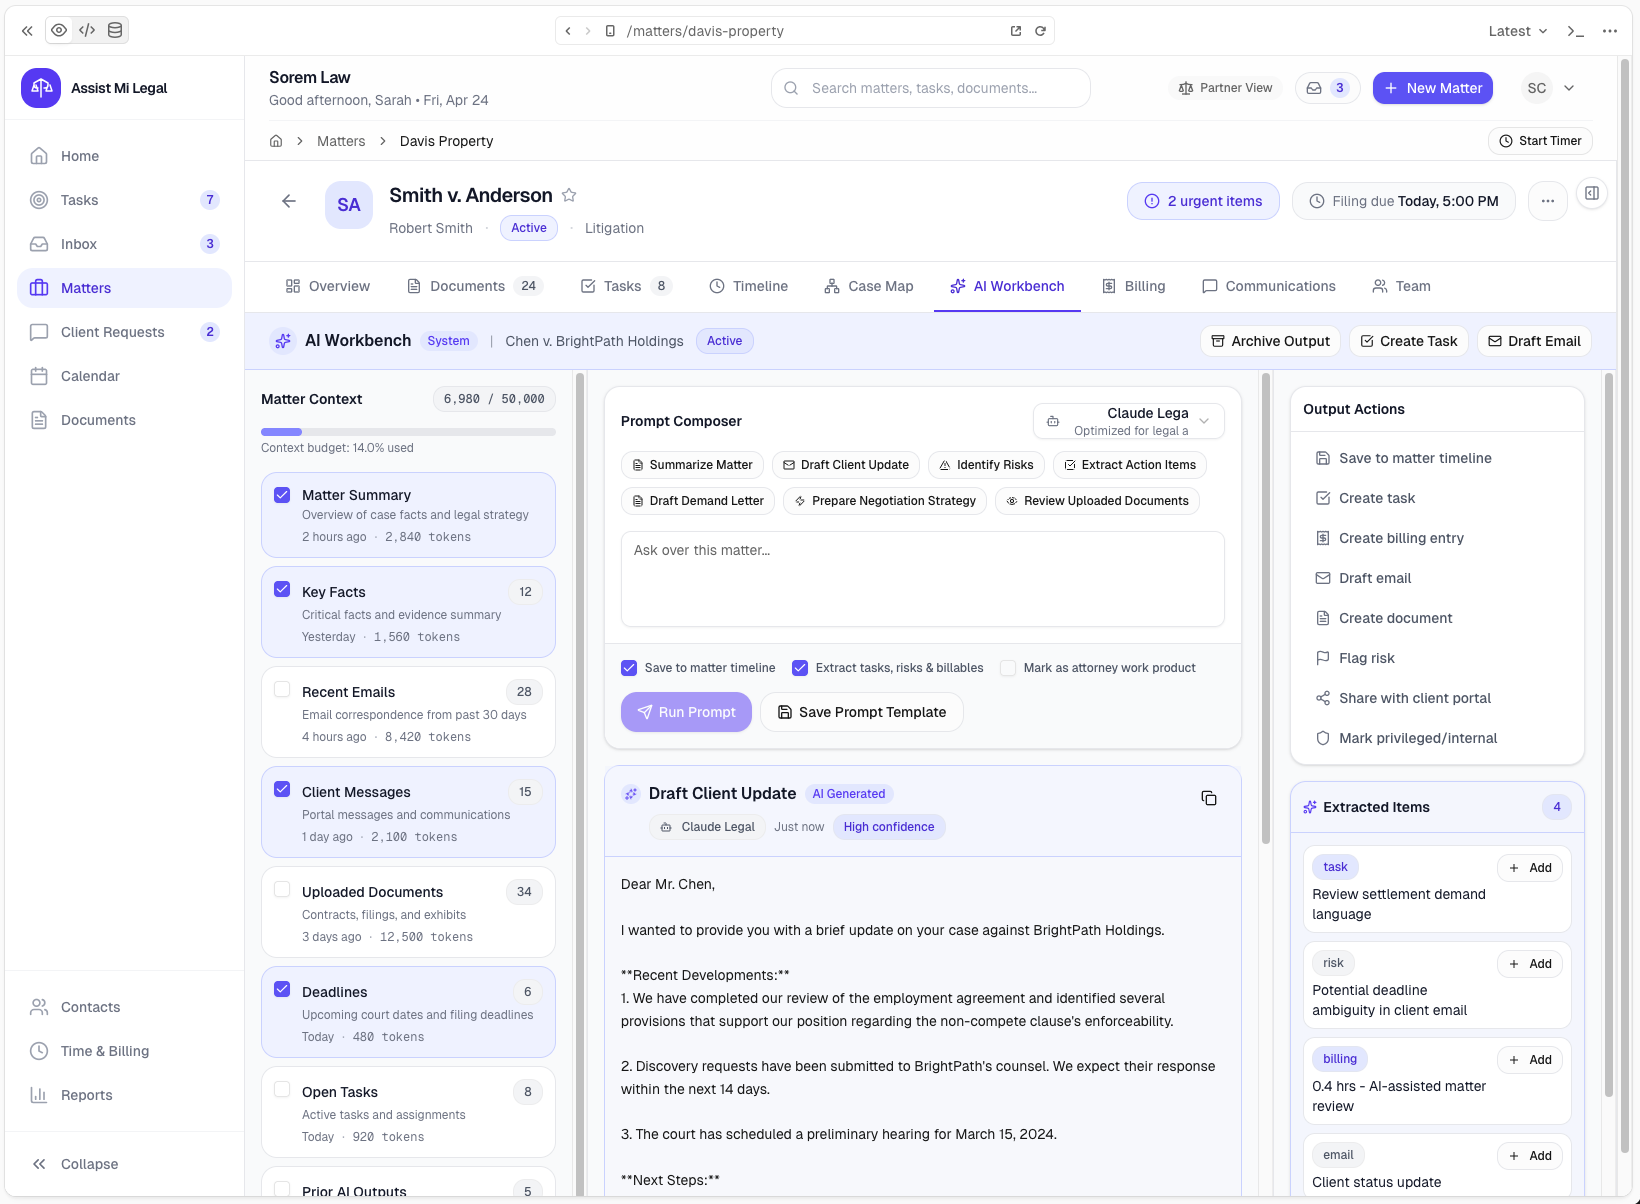Select the Flag risk output action
Screen dimensions: 1640x1204
(1366, 657)
